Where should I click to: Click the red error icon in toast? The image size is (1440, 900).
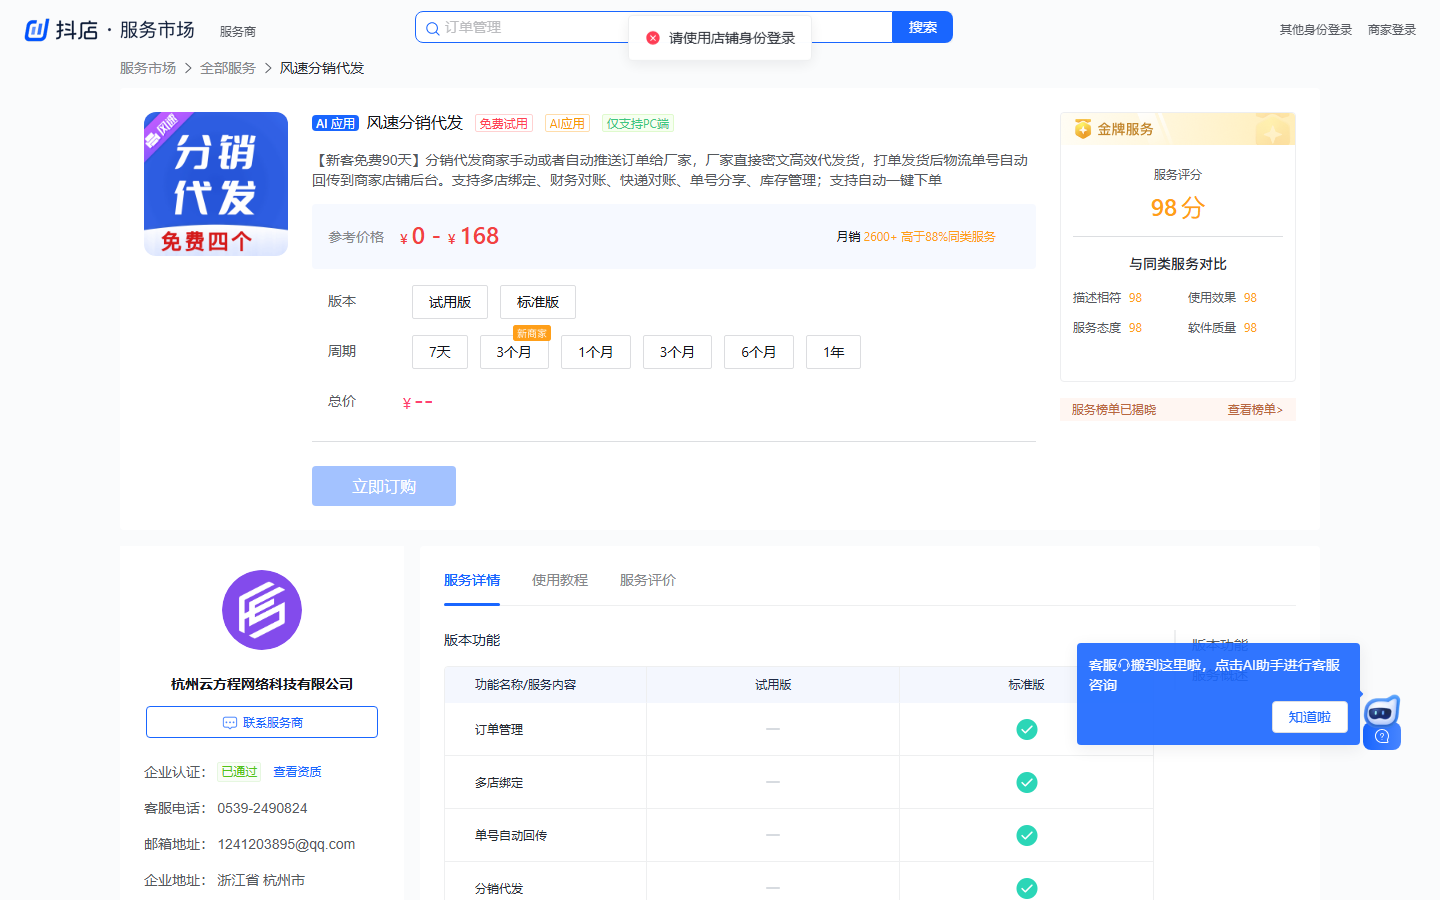point(653,38)
